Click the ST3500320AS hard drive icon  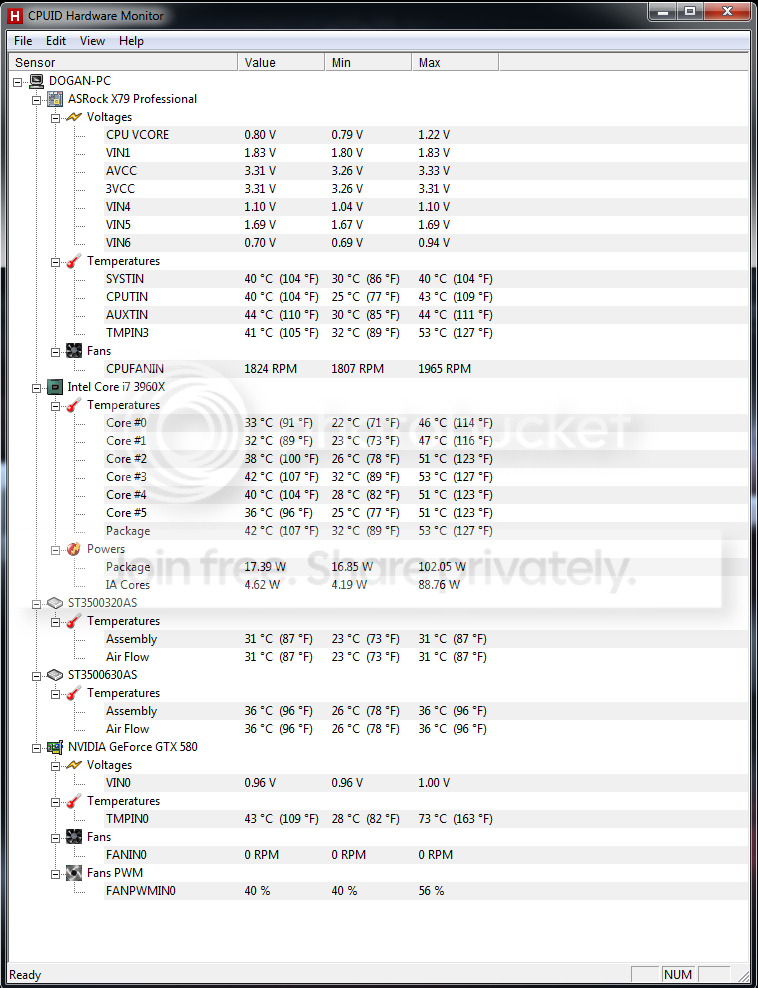(x=55, y=603)
